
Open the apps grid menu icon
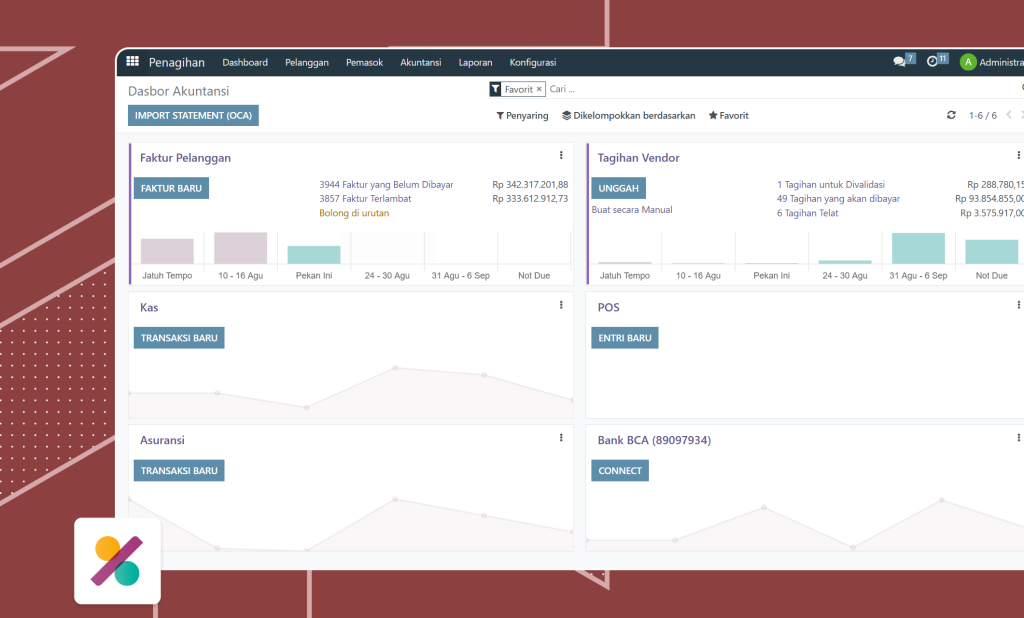pos(132,62)
